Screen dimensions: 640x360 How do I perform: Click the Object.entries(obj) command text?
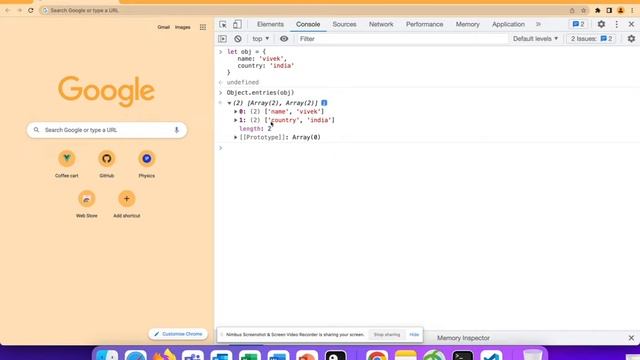tap(260, 93)
